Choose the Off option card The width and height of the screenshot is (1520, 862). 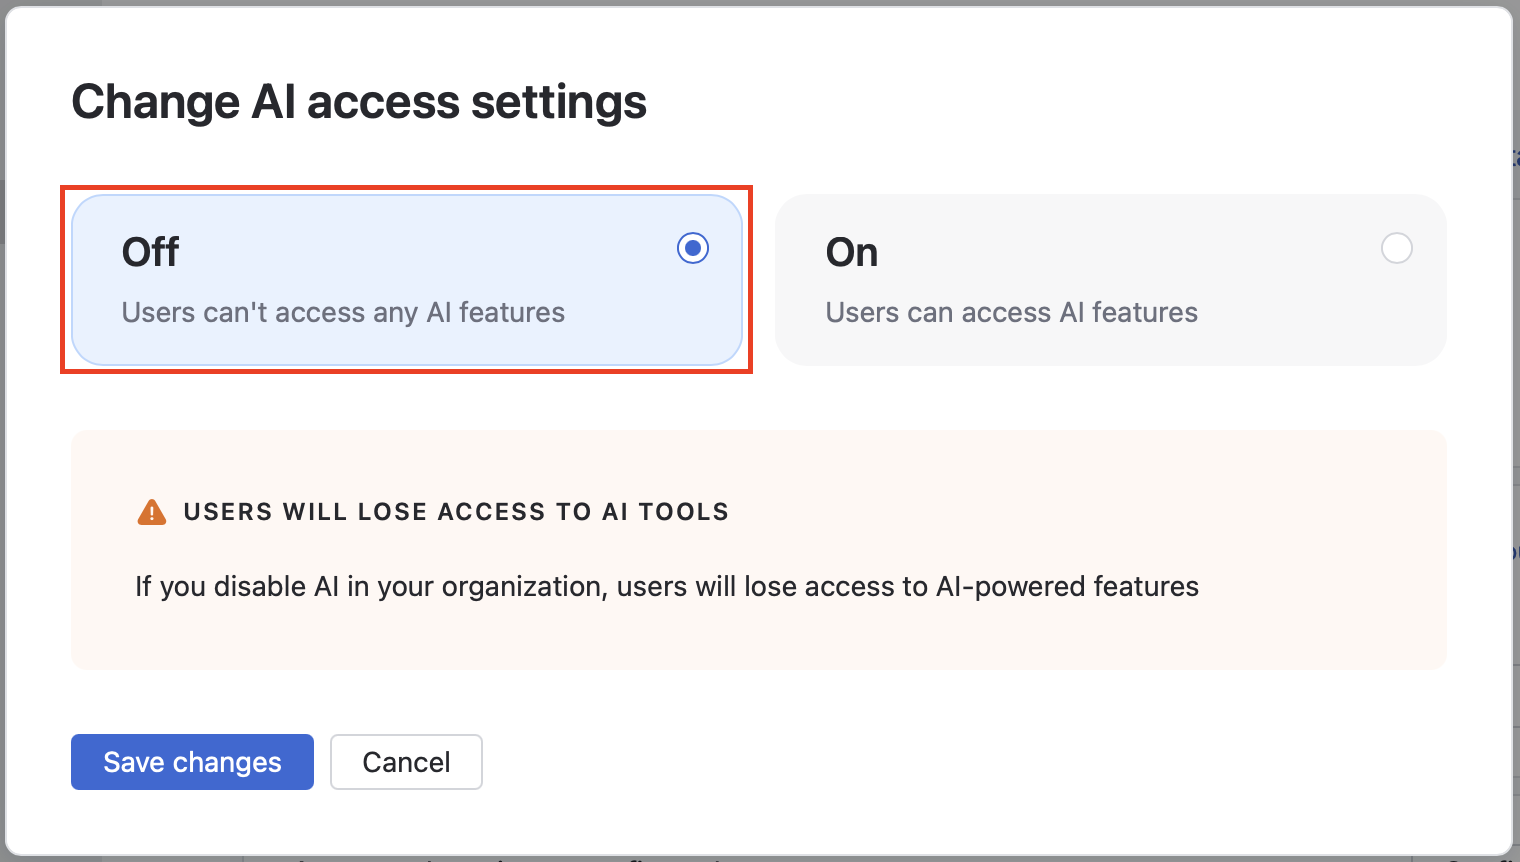coord(407,280)
